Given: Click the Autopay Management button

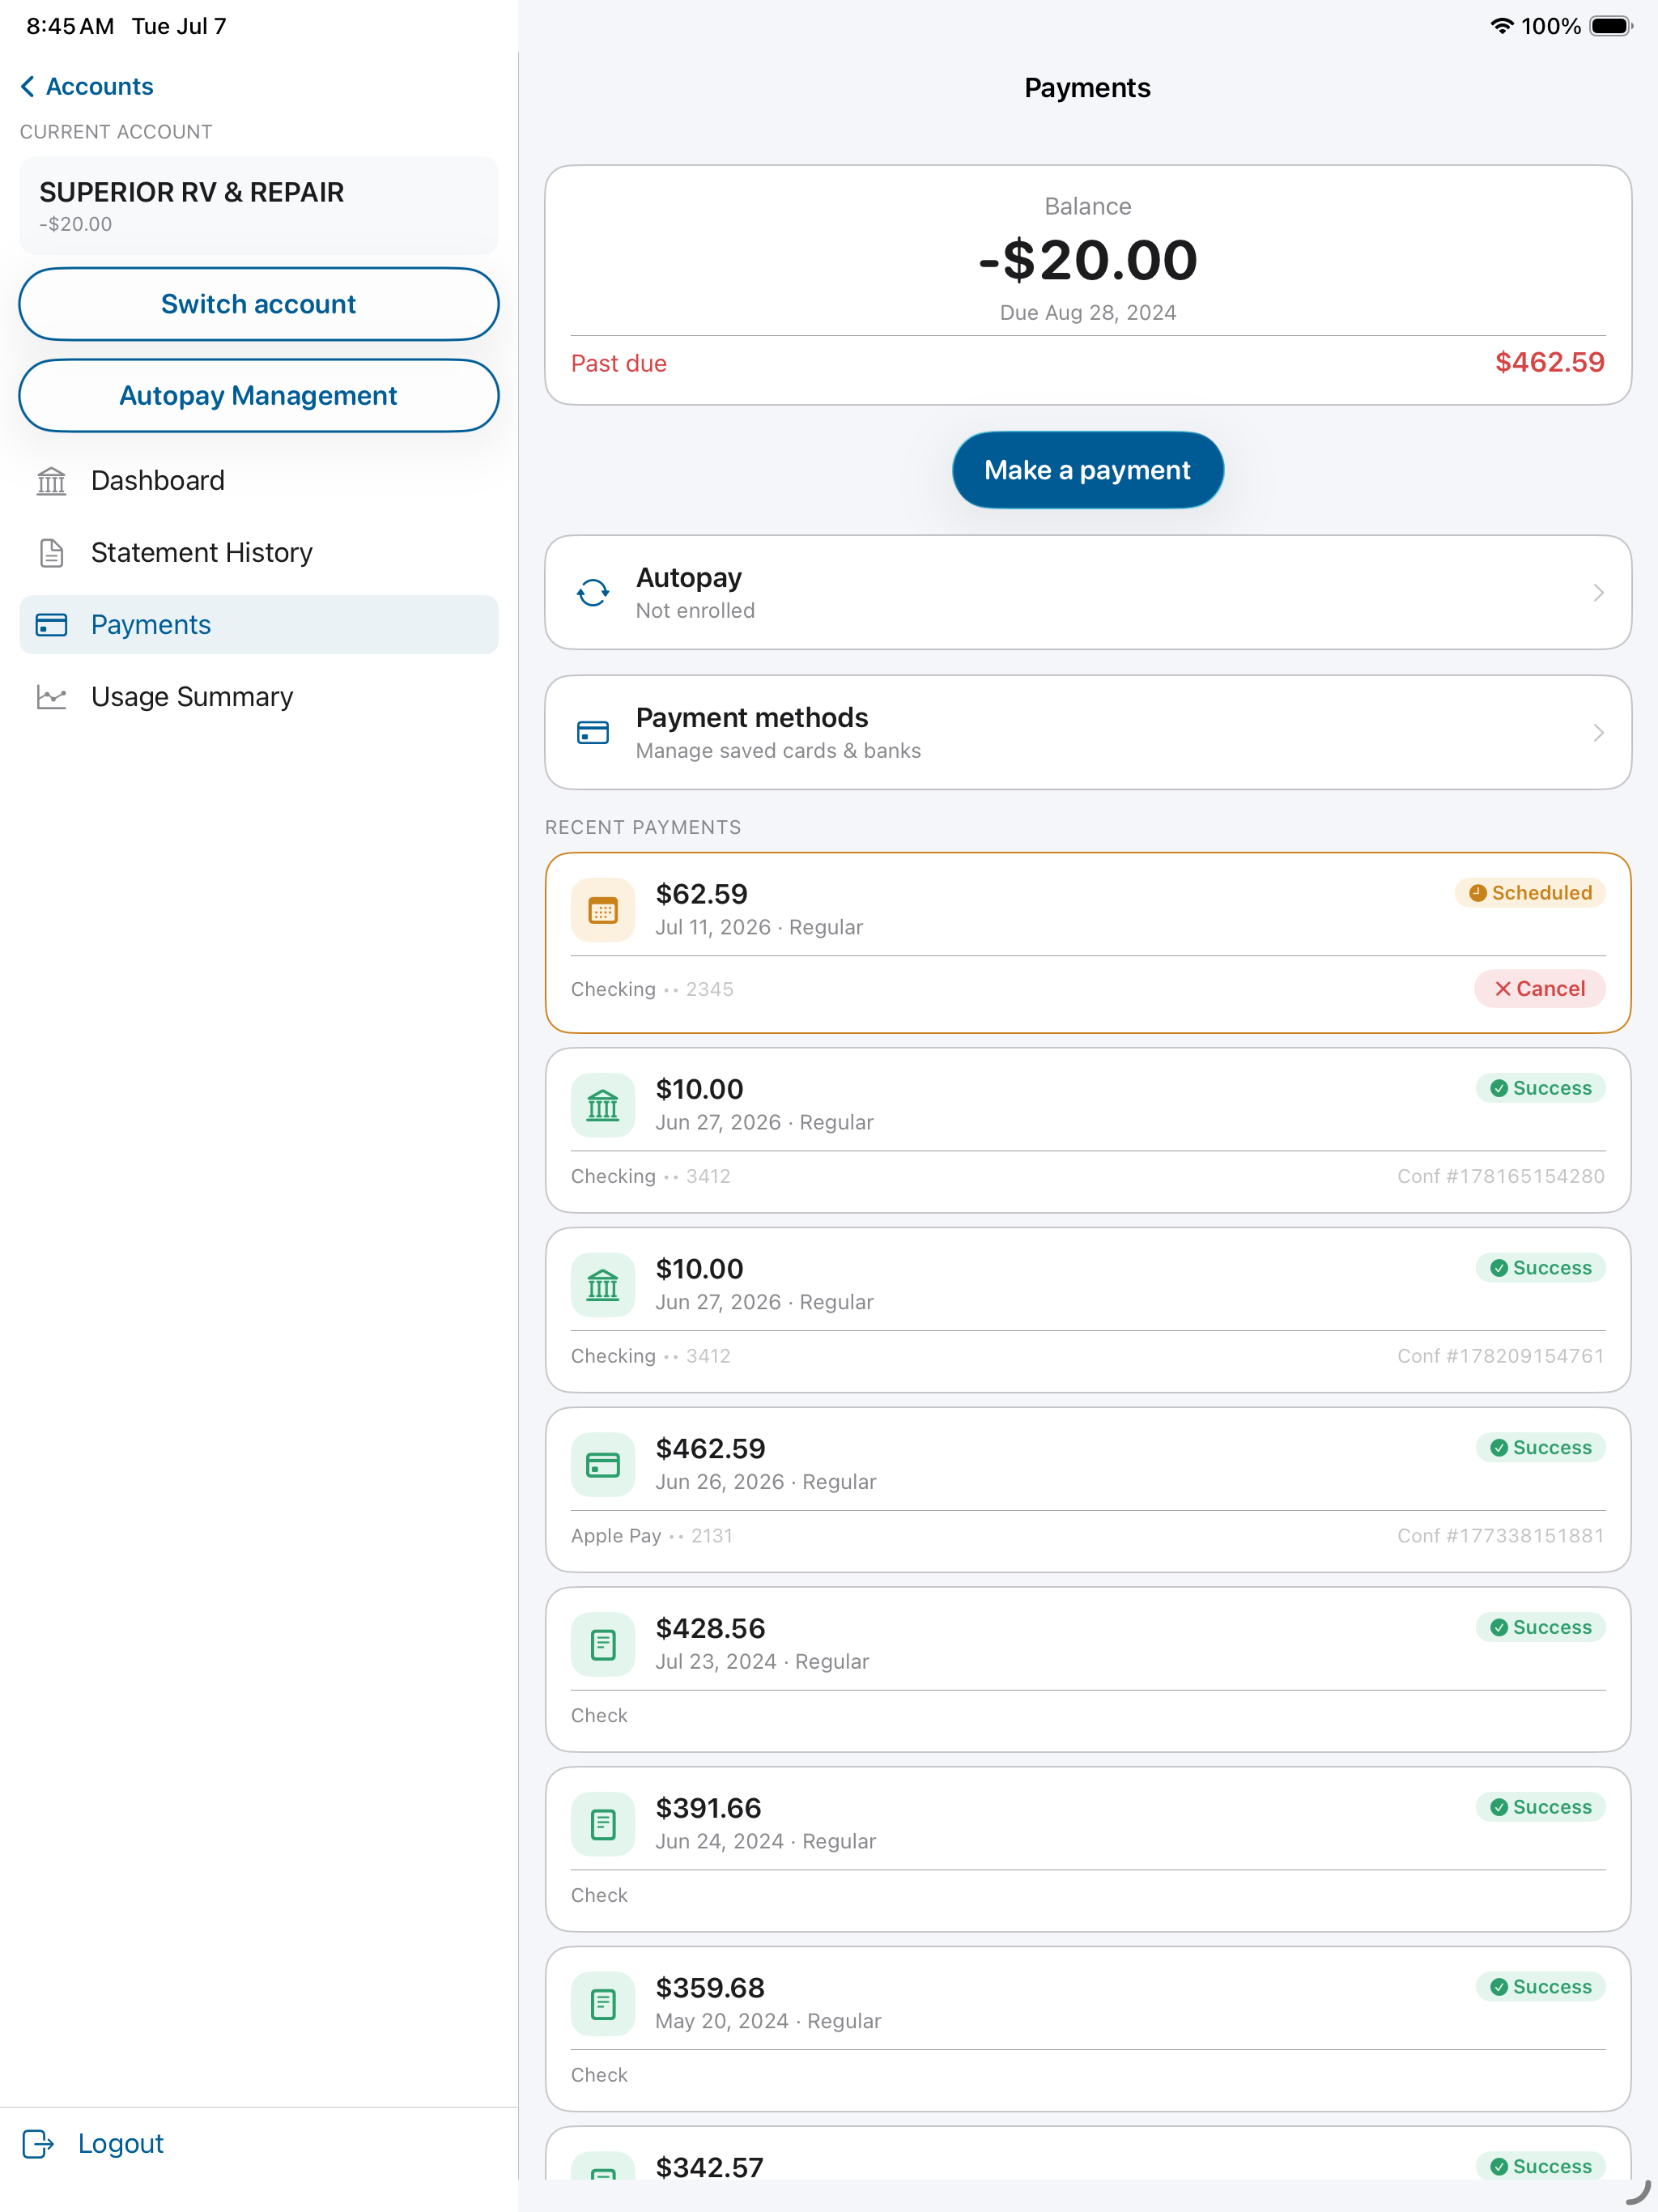Looking at the screenshot, I should click(259, 396).
